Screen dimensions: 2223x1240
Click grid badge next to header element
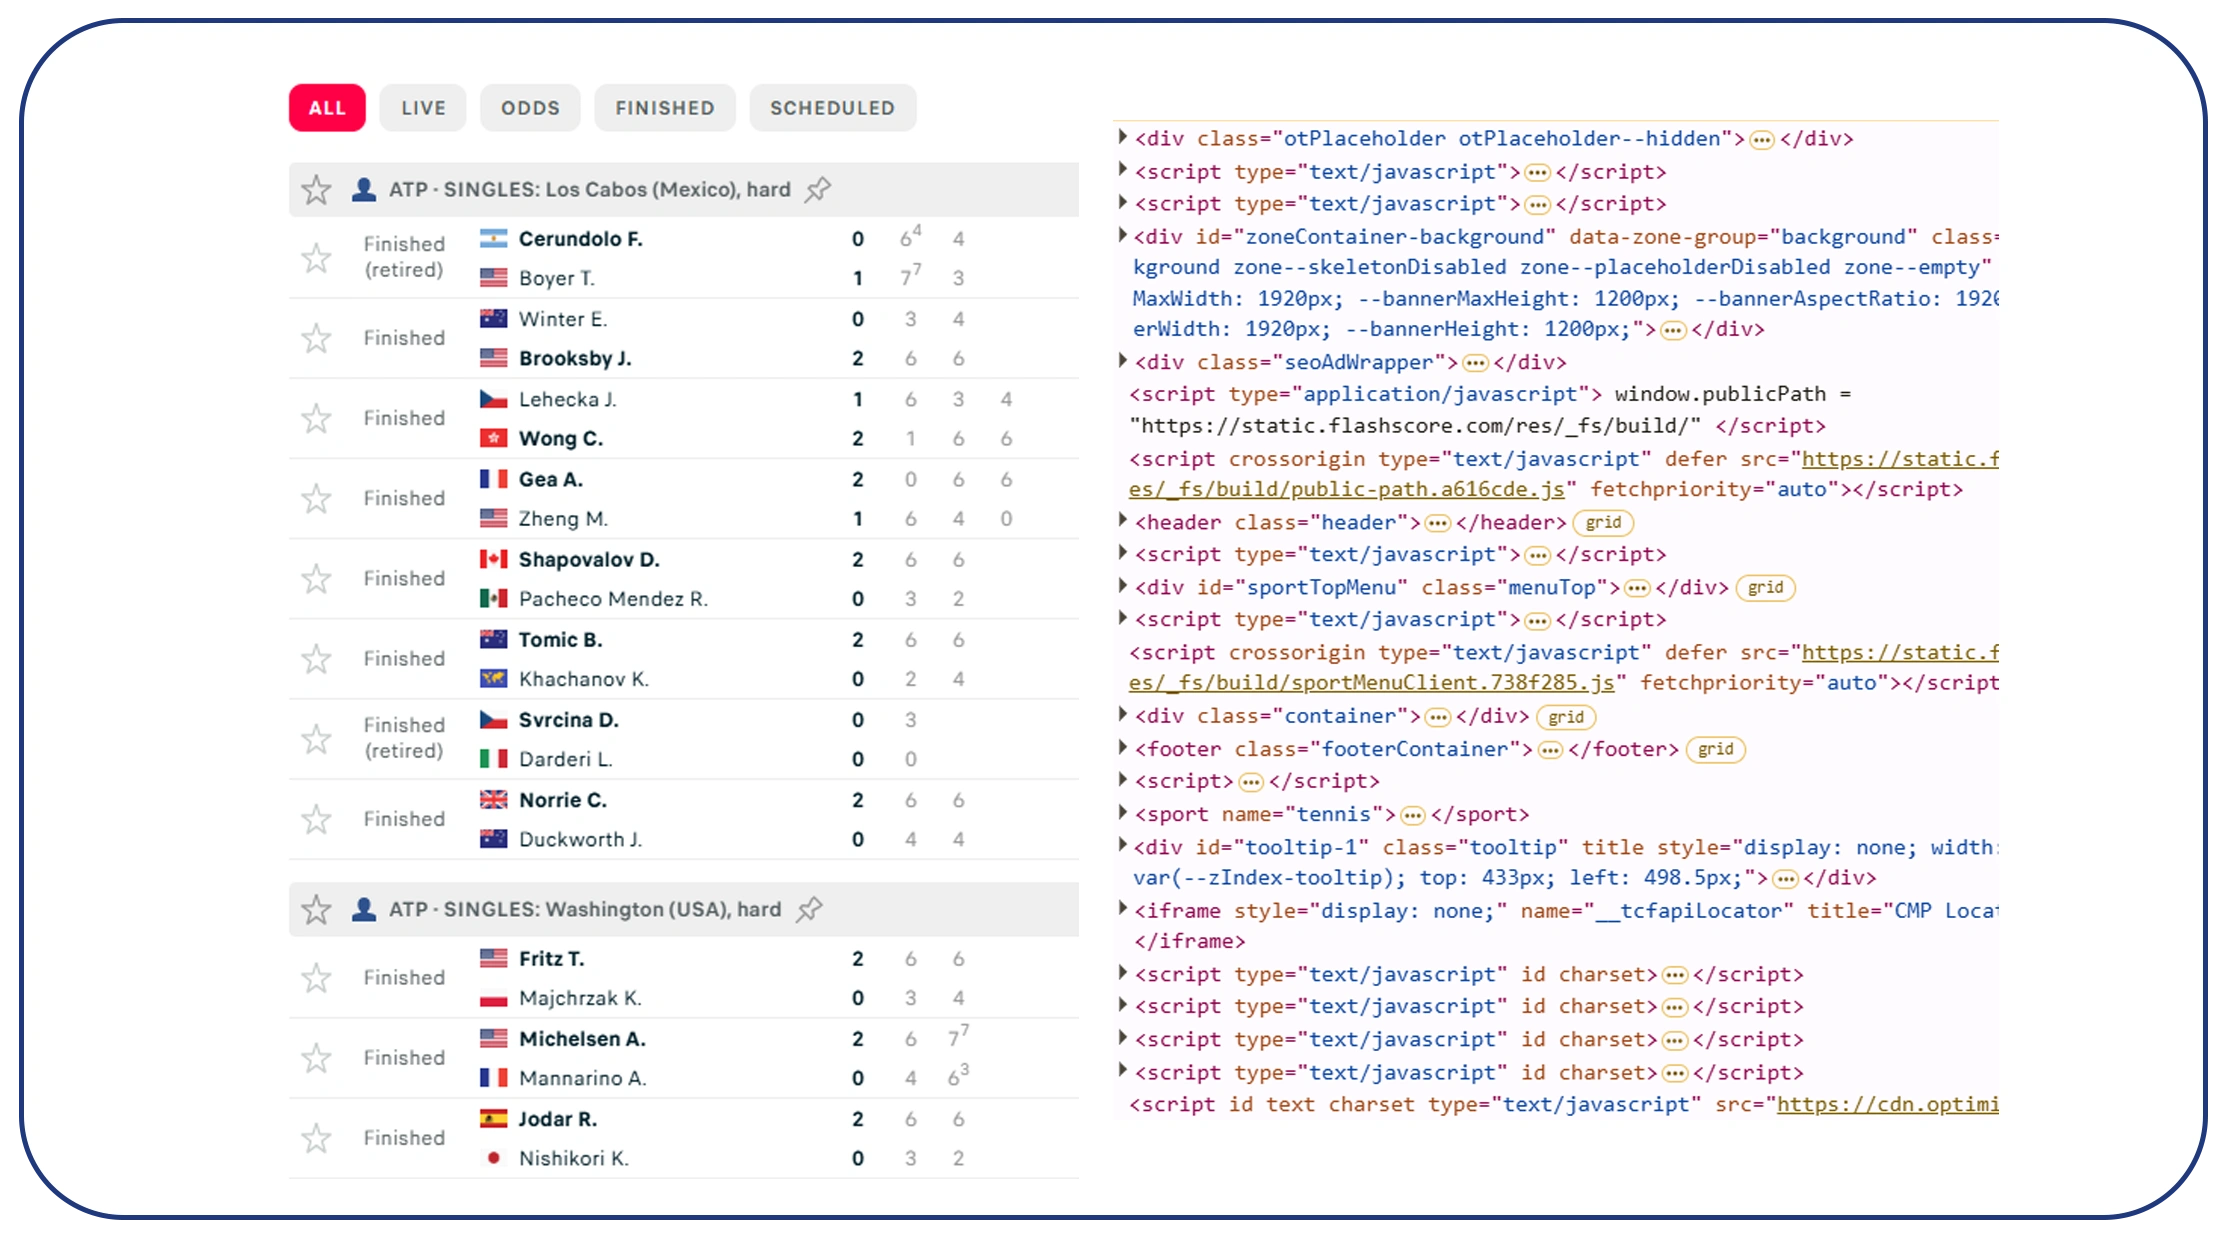[1603, 522]
